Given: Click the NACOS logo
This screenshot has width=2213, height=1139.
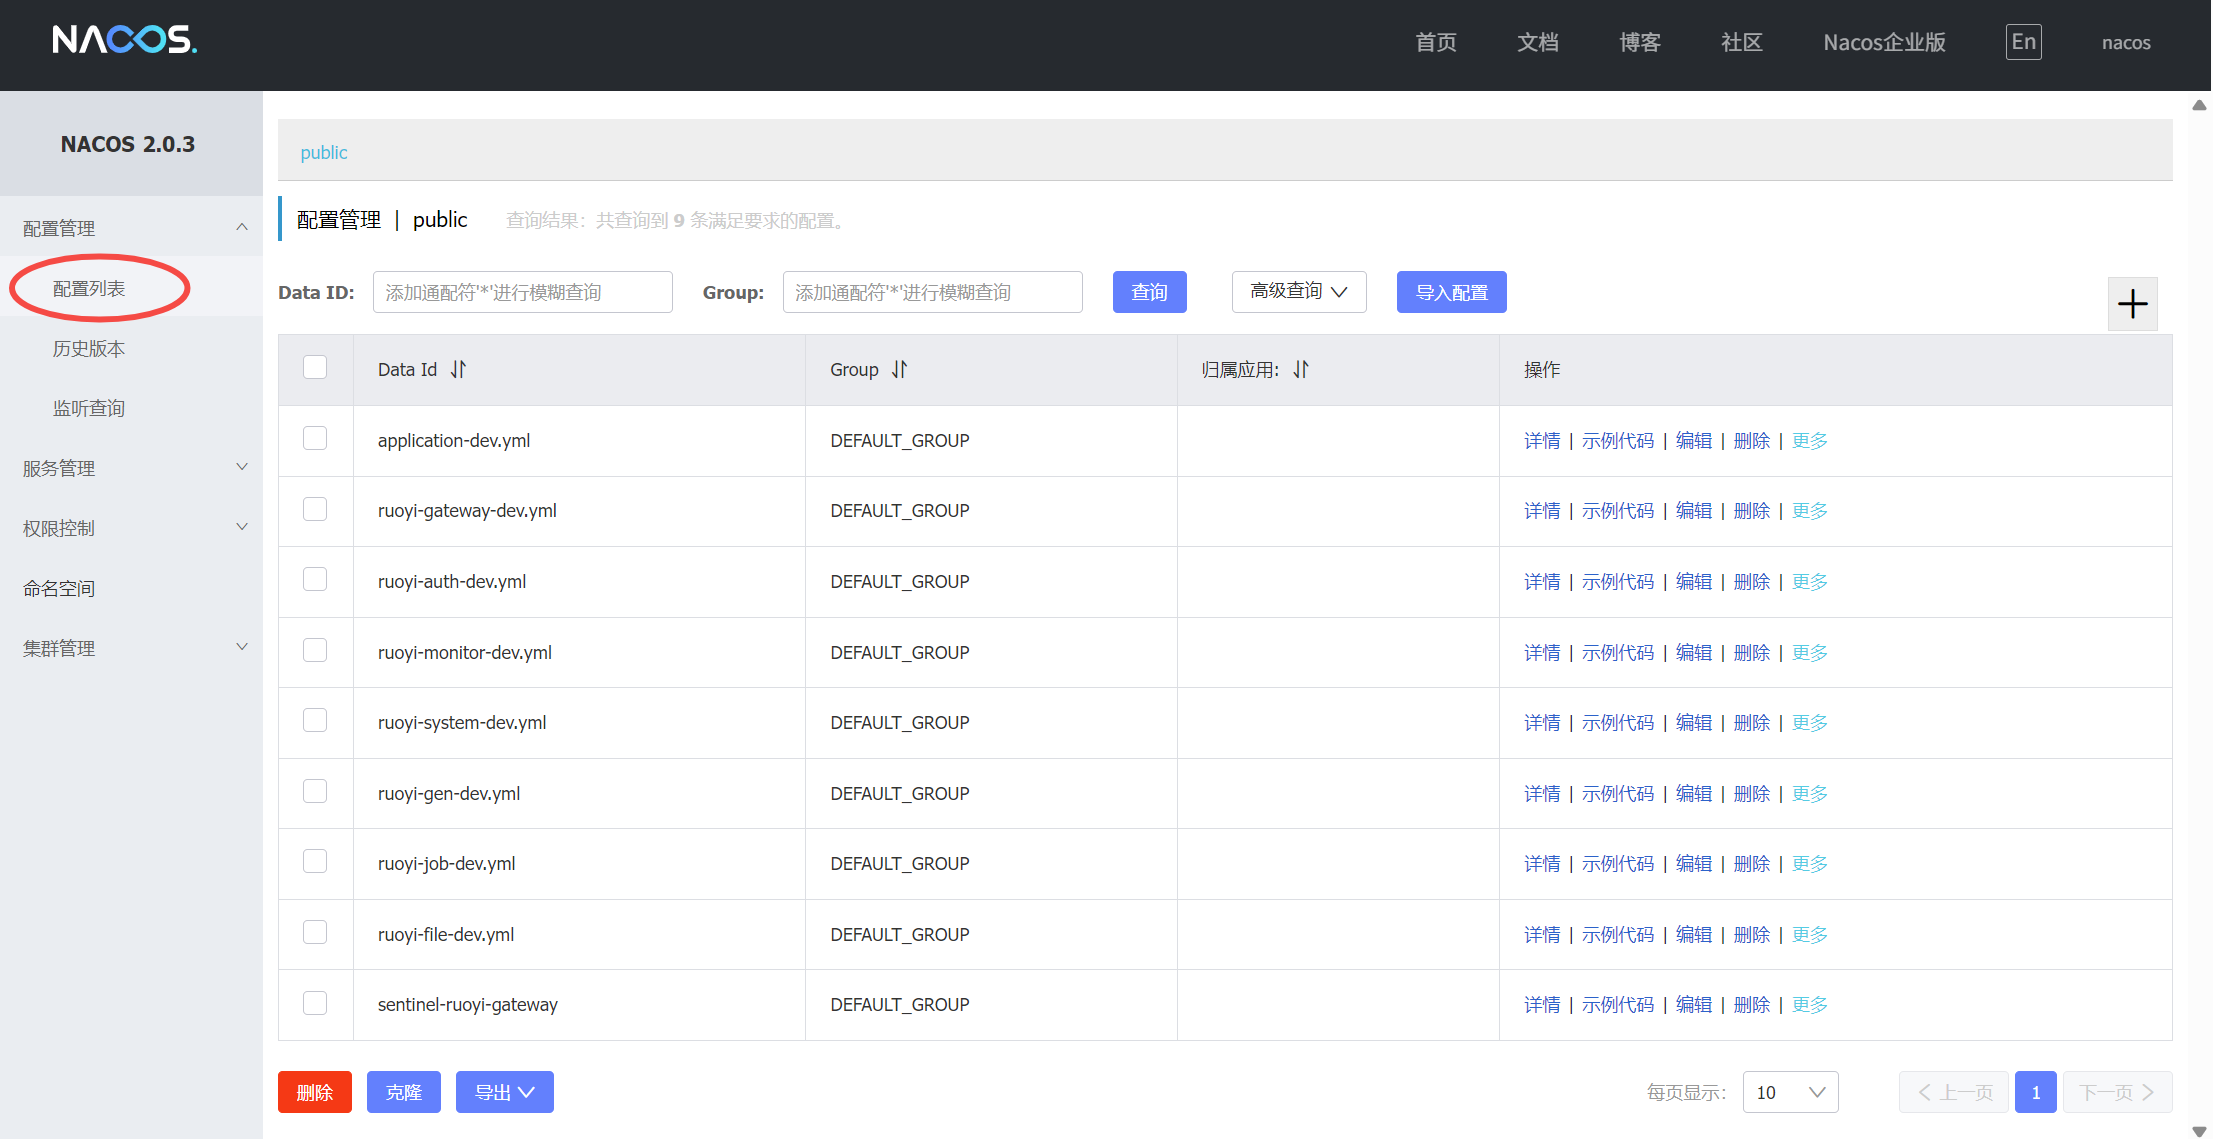Looking at the screenshot, I should click(125, 40).
